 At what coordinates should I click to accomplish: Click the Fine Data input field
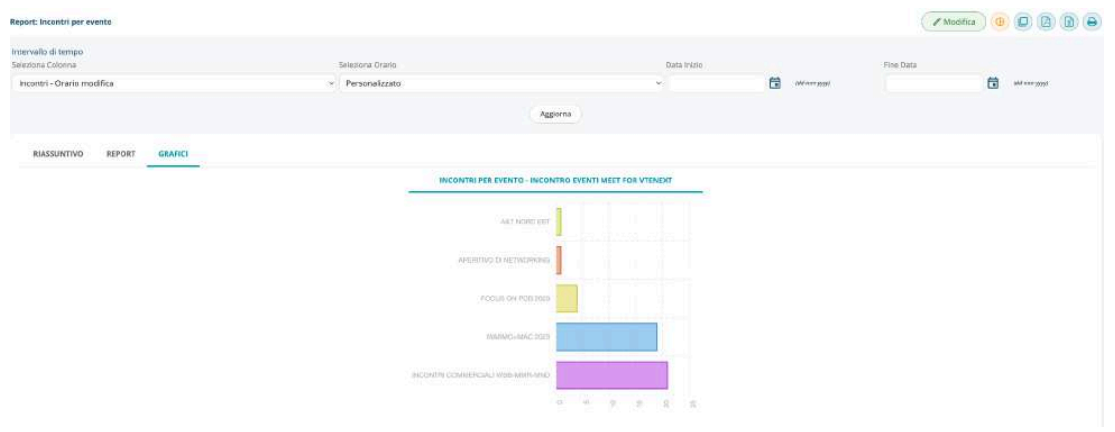pyautogui.click(x=934, y=83)
